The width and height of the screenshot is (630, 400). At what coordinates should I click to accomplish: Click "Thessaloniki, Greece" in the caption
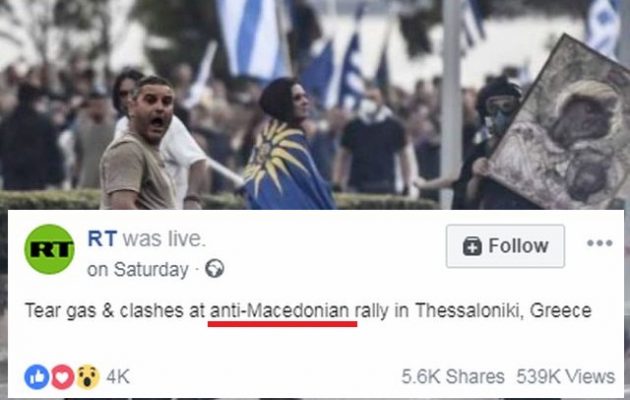point(503,311)
